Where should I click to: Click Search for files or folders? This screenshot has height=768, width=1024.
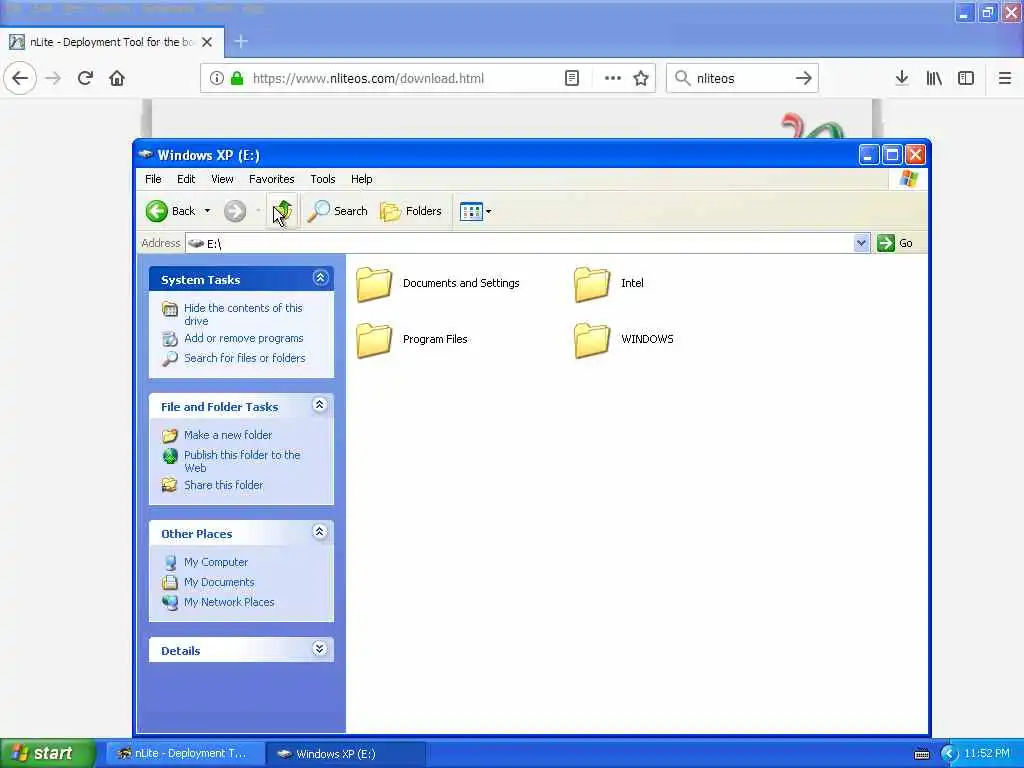[x=244, y=358]
